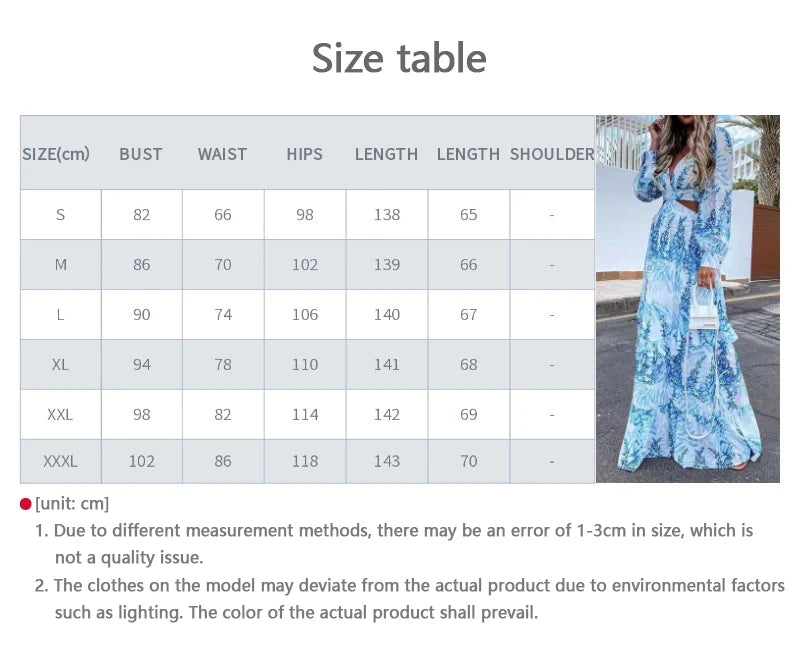Viewport: 800px width, 647px height.
Task: Click the hips value 118 in XXXL row
Action: point(305,461)
